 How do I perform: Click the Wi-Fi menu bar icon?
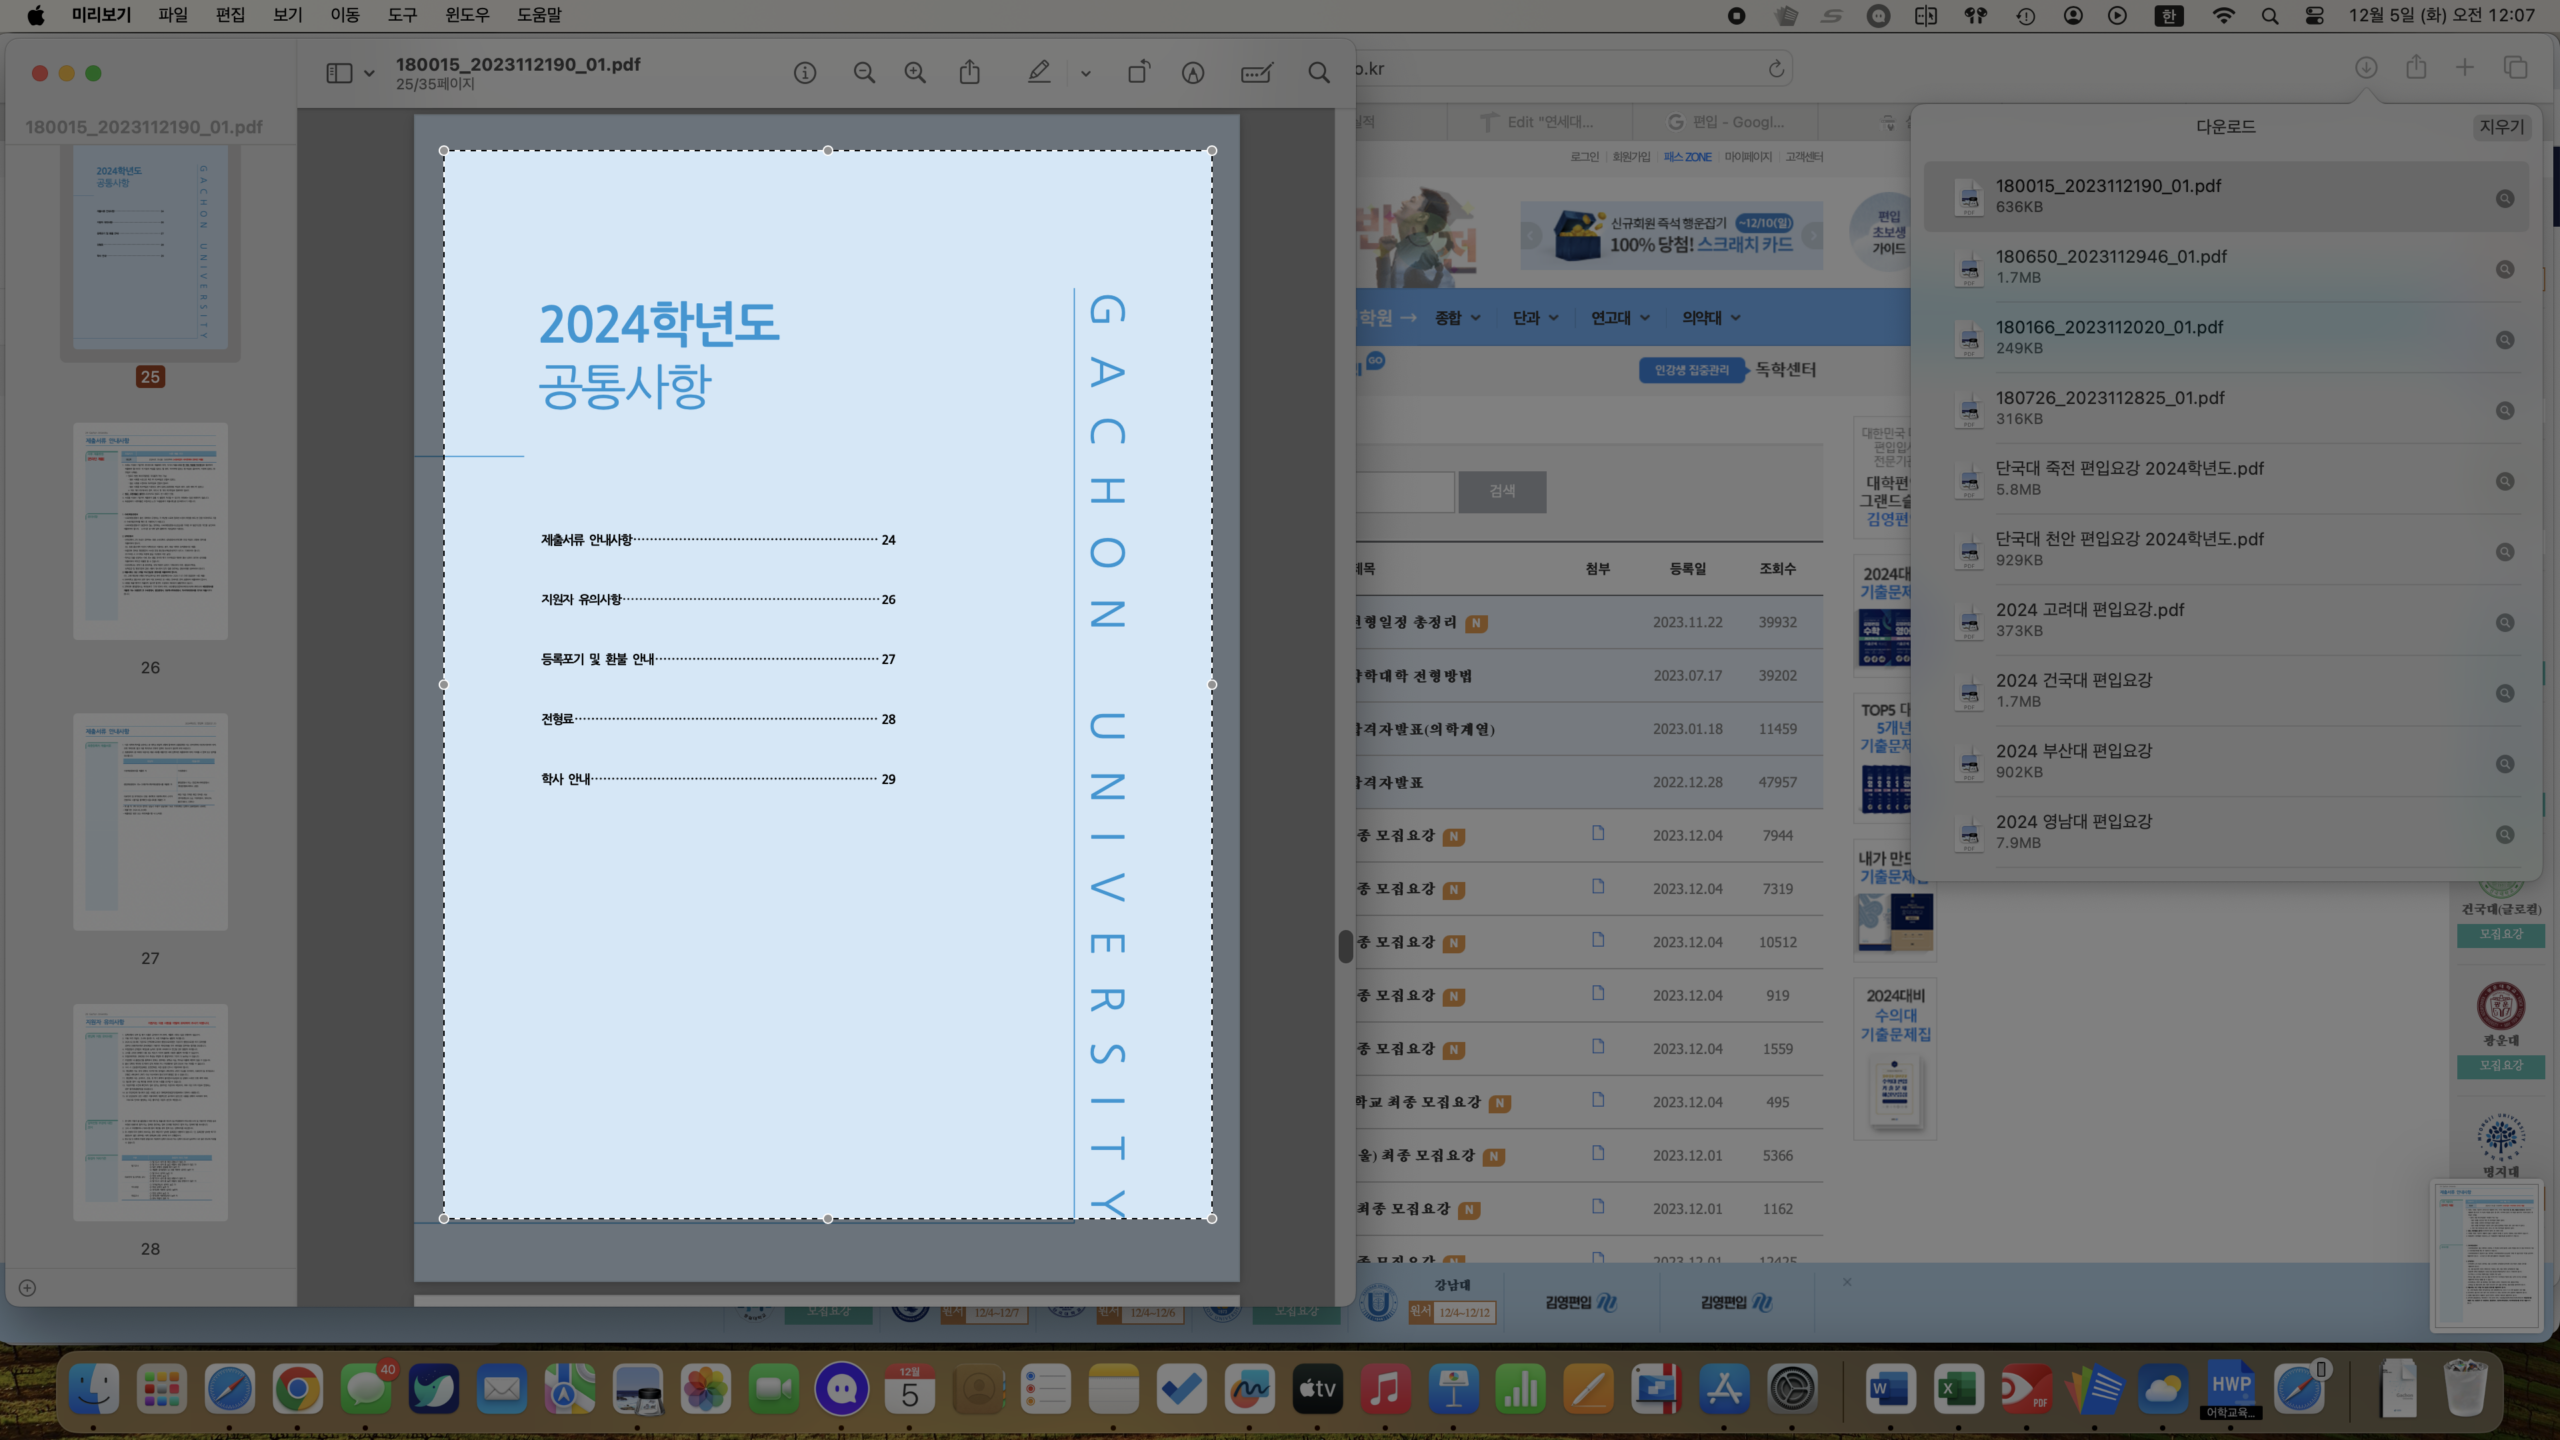click(x=2223, y=15)
